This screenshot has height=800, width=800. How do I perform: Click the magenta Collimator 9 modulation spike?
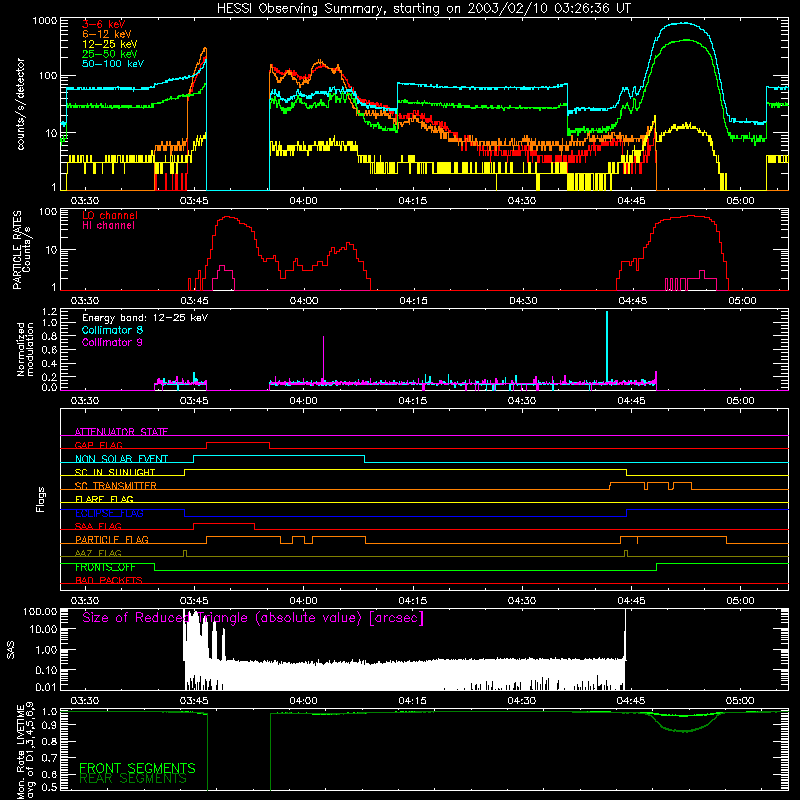click(323, 358)
